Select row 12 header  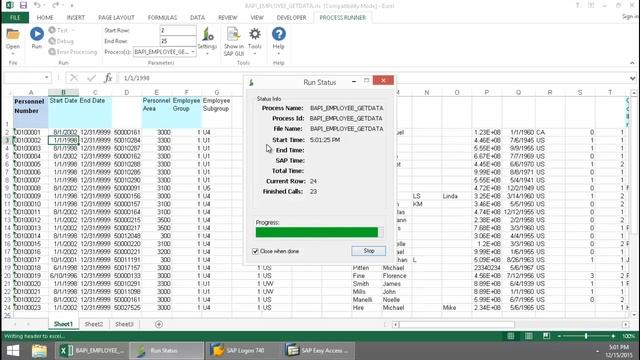[x=7, y=212]
